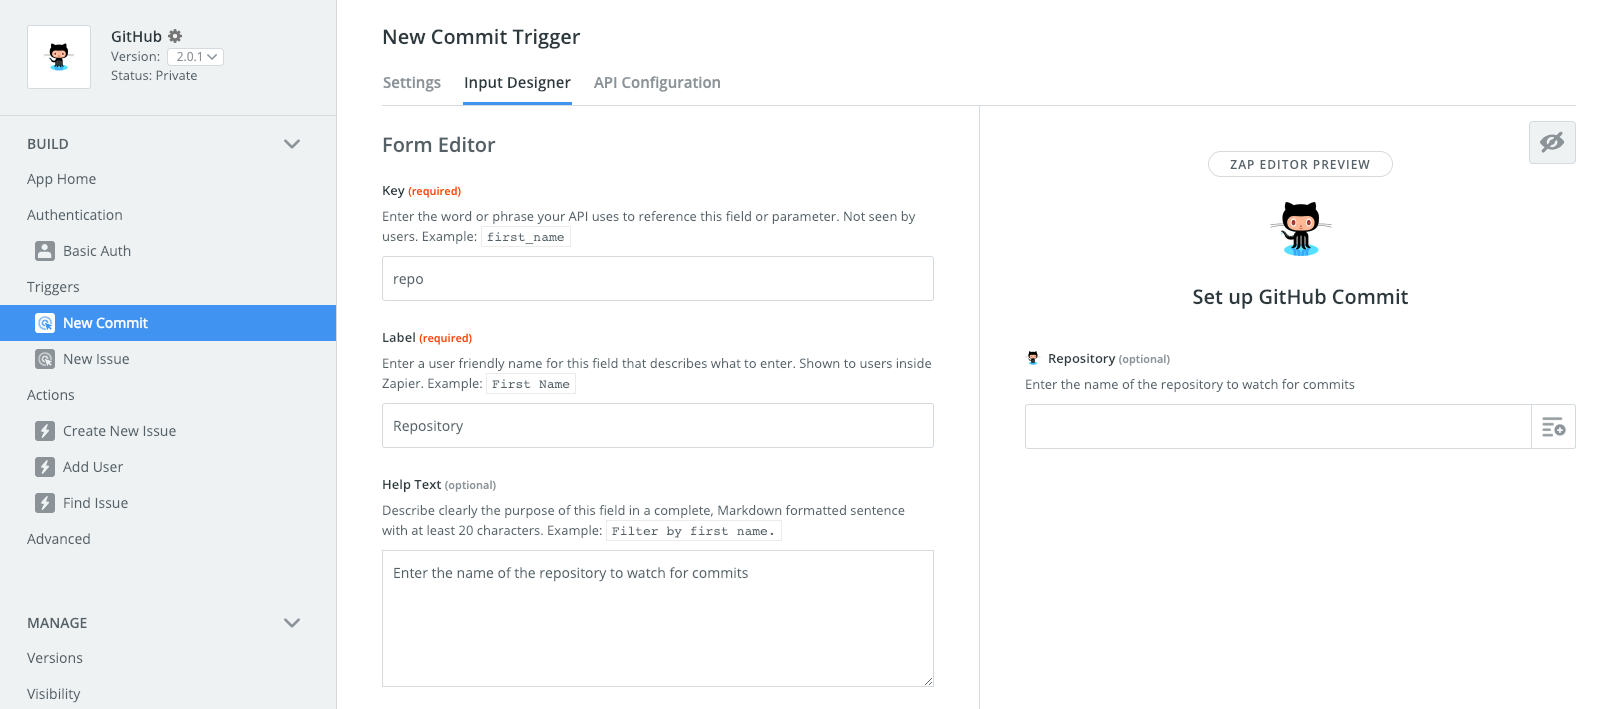1614x709 pixels.
Task: Select the Add User action lightning icon
Action: click(x=44, y=466)
